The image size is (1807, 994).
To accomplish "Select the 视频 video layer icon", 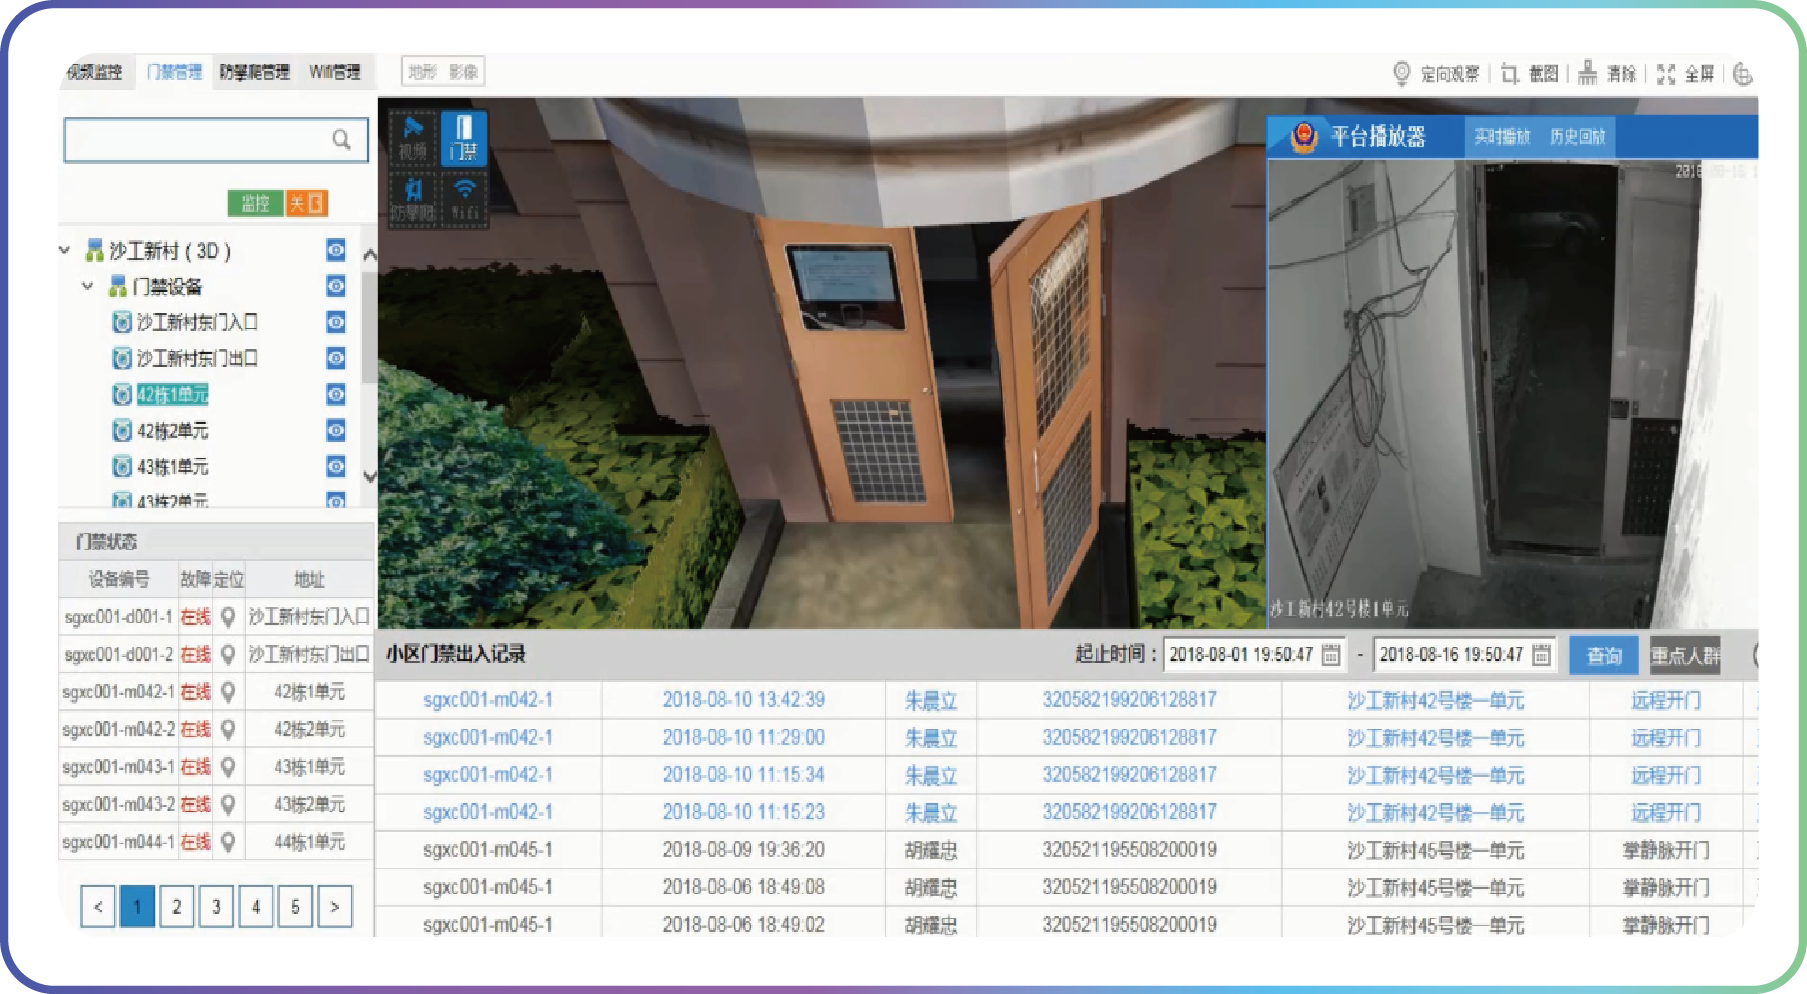I will click(413, 137).
